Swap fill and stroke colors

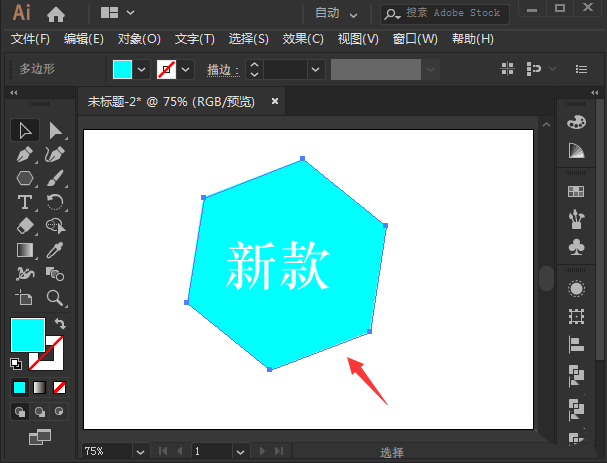[59, 324]
